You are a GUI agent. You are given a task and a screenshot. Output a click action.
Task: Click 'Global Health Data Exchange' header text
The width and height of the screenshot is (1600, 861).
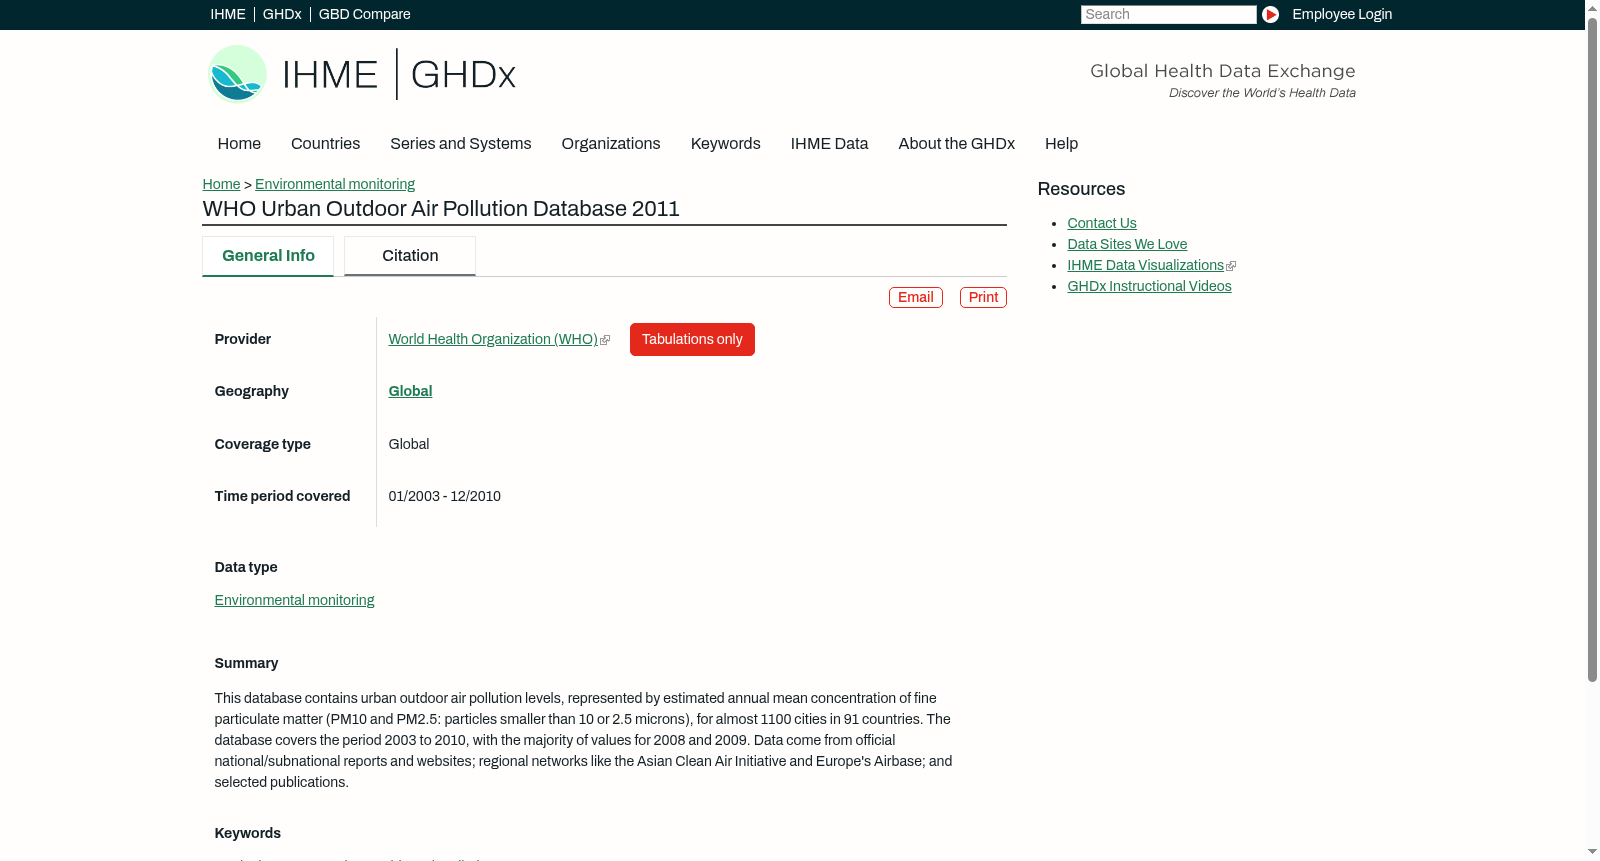pos(1222,71)
